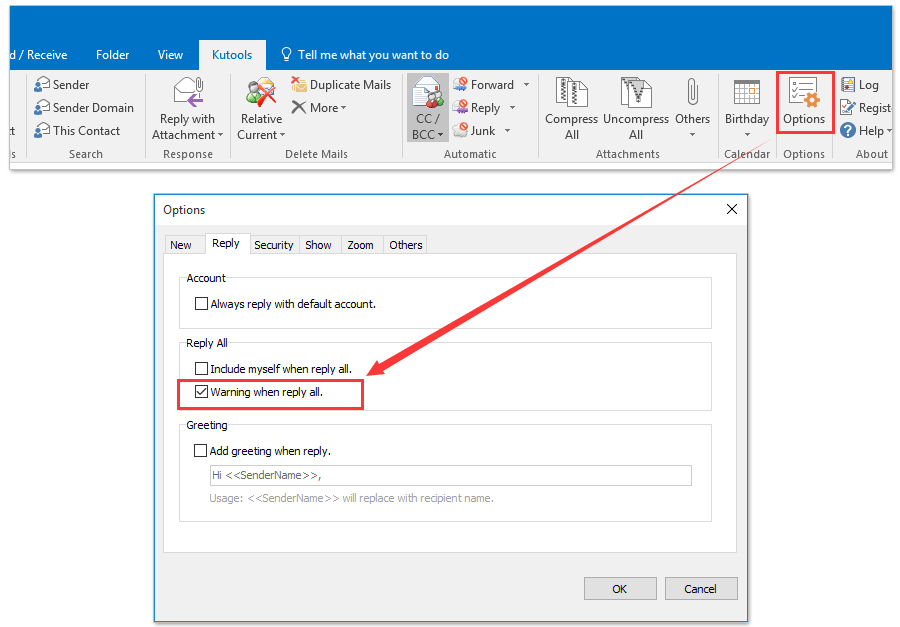
Task: Open the View ribbon tab
Action: tap(170, 55)
